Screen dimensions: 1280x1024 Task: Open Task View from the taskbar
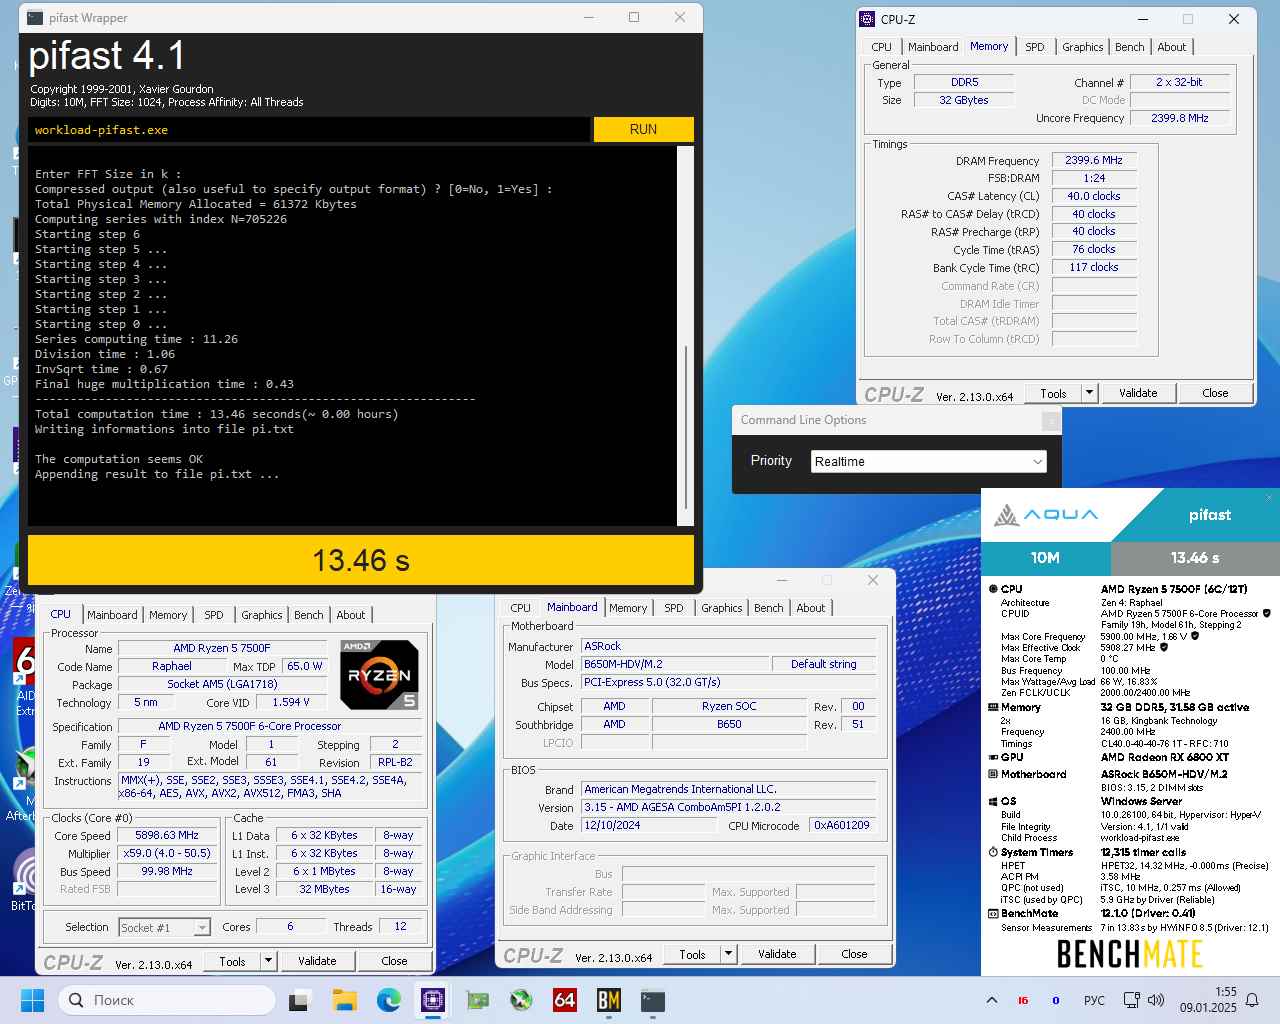point(300,1000)
